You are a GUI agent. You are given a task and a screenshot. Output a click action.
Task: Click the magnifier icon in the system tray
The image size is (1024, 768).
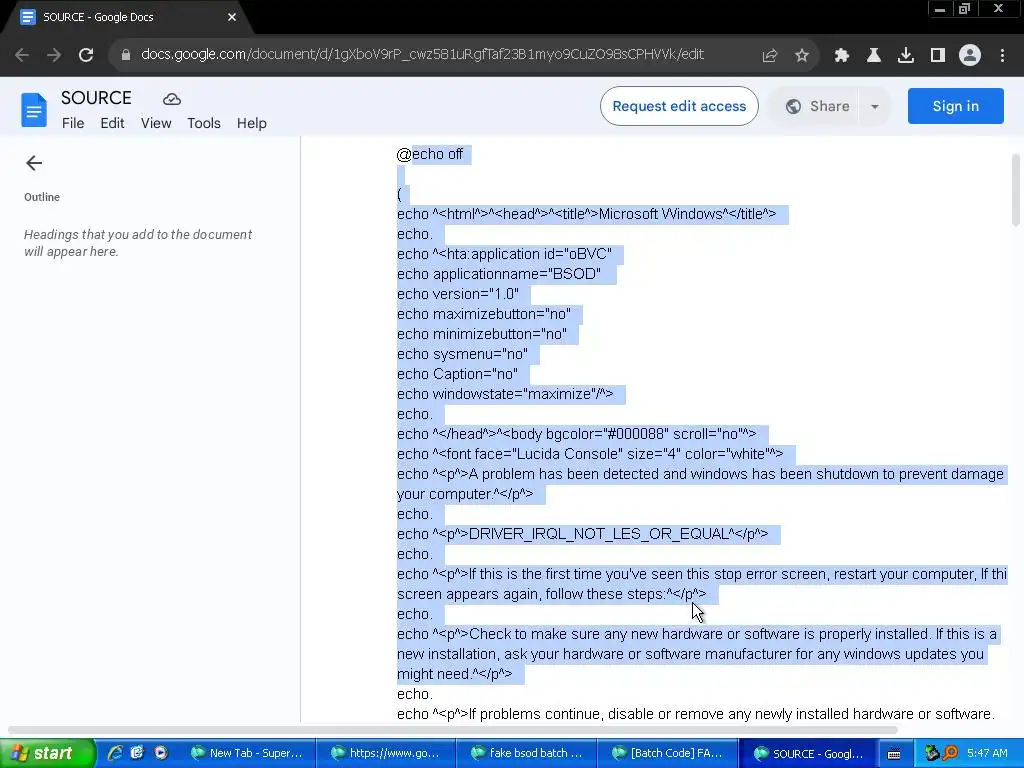[x=950, y=753]
